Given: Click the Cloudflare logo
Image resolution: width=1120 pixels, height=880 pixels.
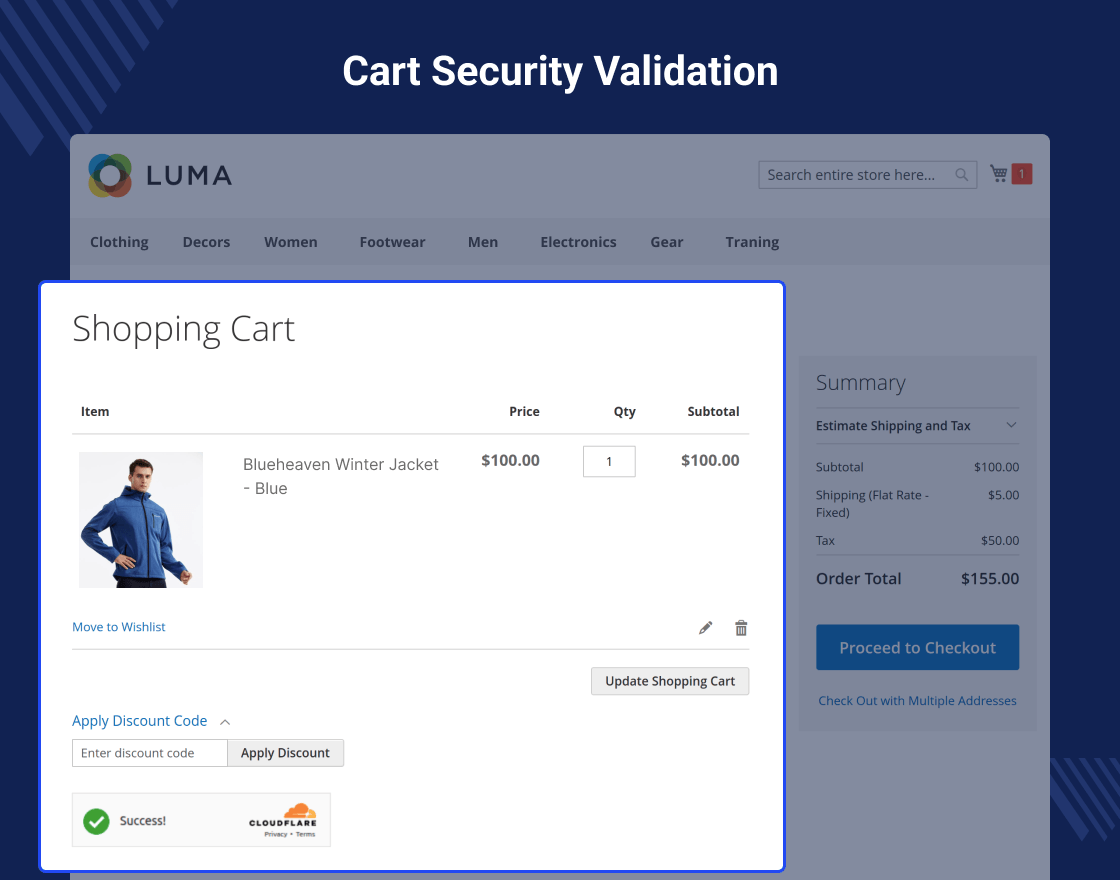Looking at the screenshot, I should [x=283, y=815].
